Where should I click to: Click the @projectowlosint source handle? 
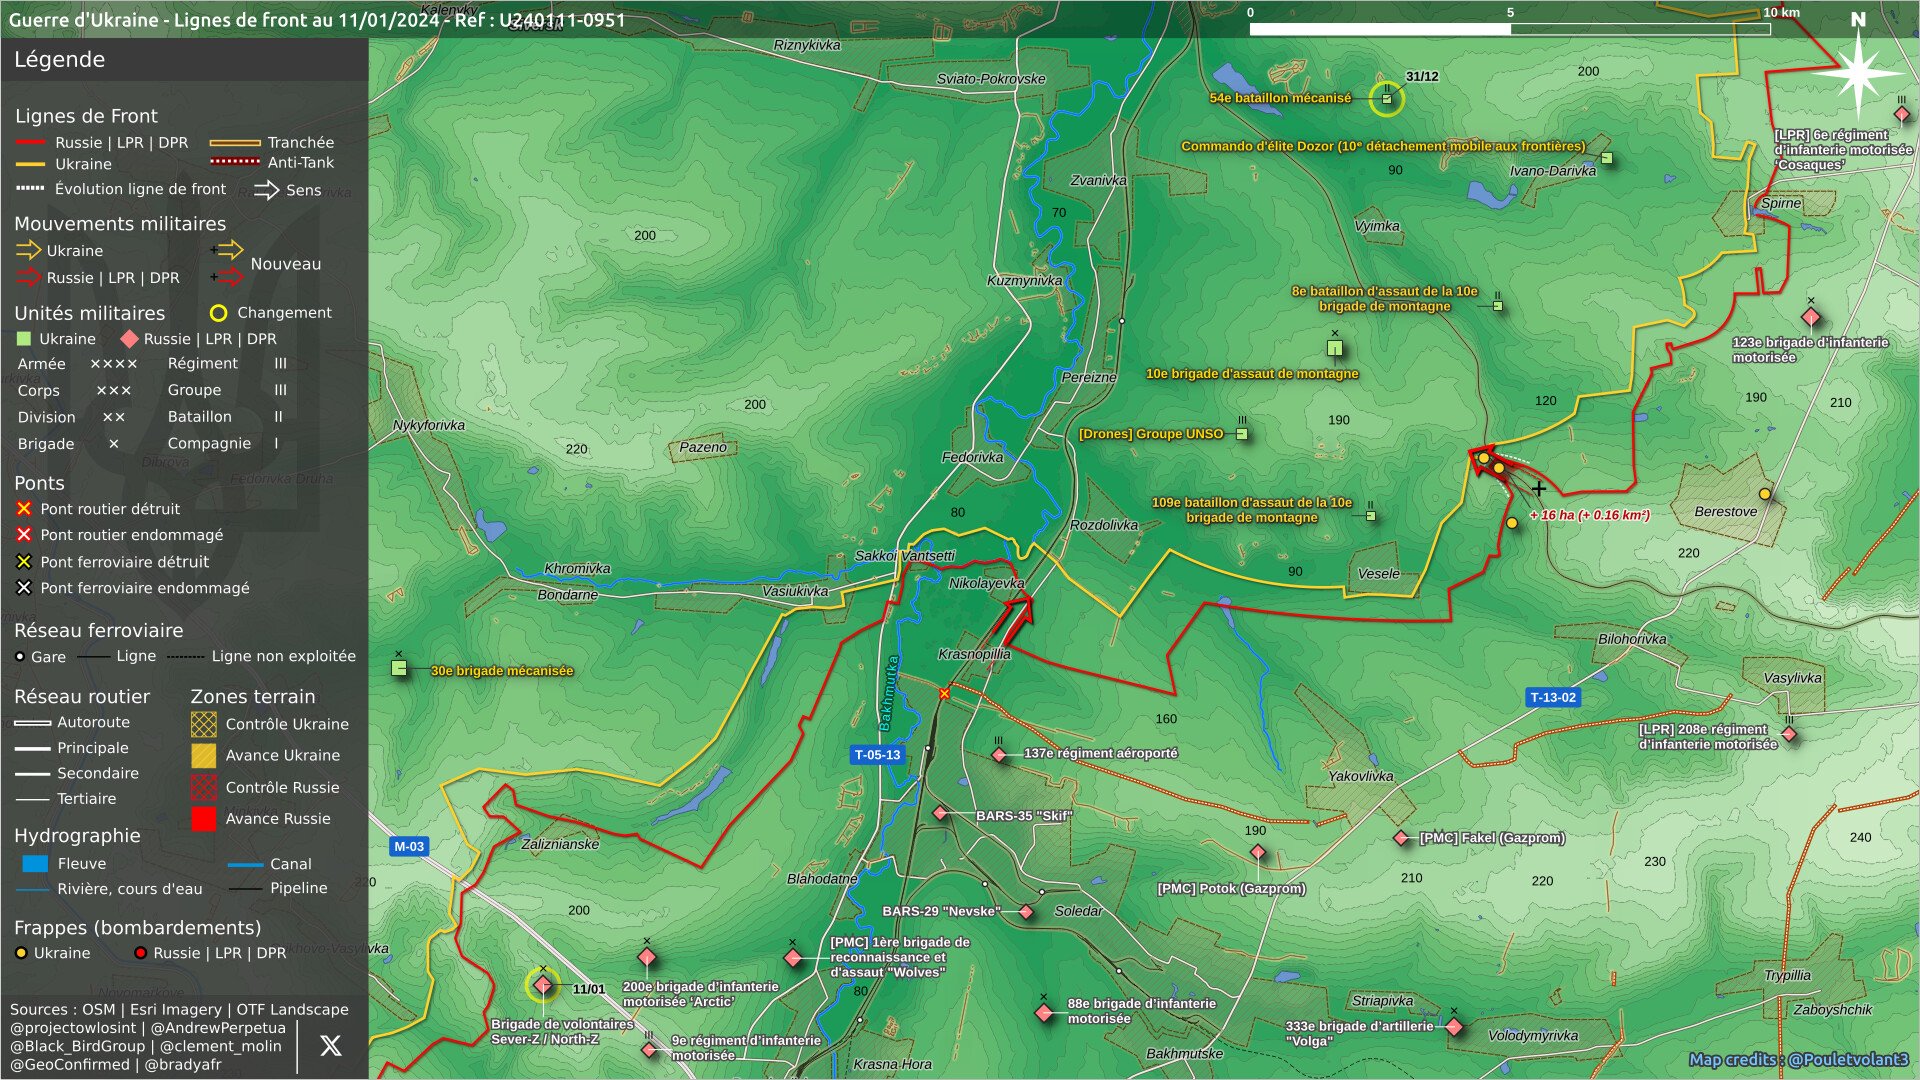tap(73, 1028)
